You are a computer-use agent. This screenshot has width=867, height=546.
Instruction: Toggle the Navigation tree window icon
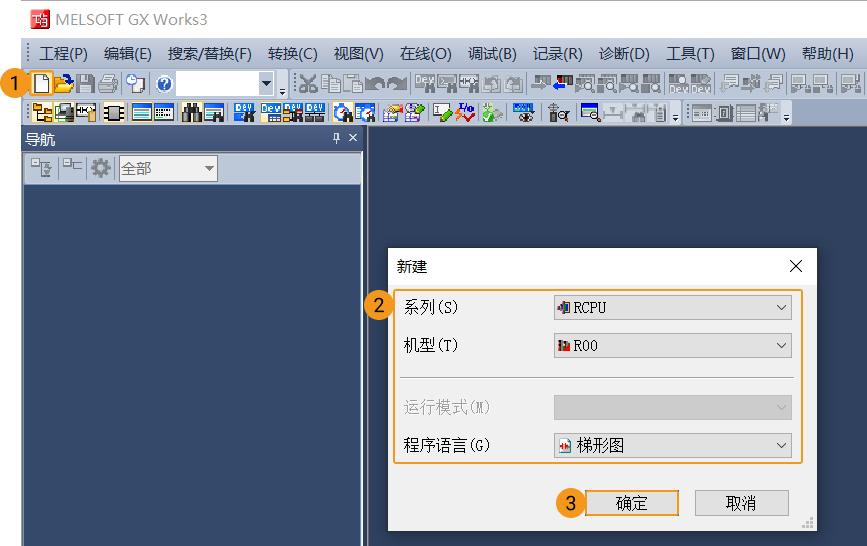click(x=42, y=113)
